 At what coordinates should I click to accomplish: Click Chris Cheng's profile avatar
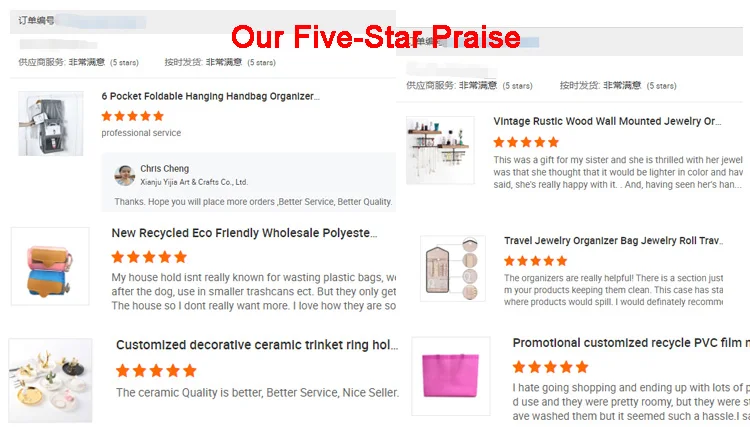click(125, 175)
